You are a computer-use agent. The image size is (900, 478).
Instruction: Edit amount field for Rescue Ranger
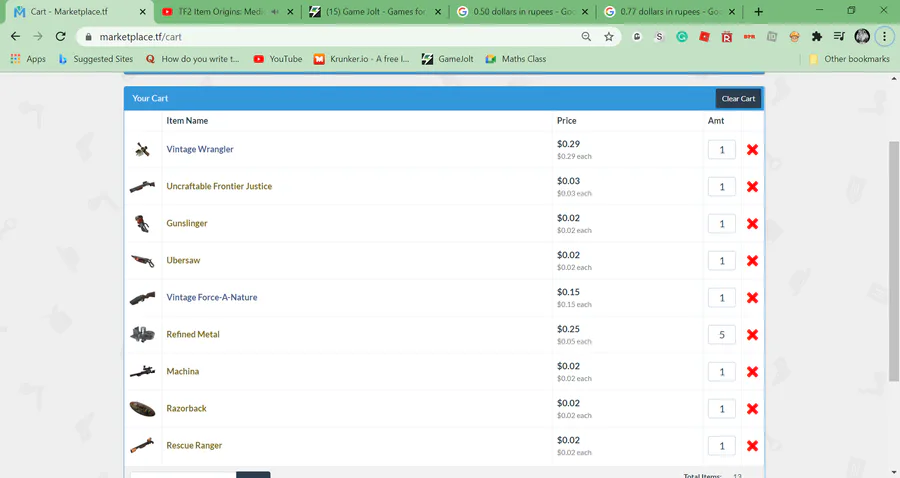click(x=721, y=446)
